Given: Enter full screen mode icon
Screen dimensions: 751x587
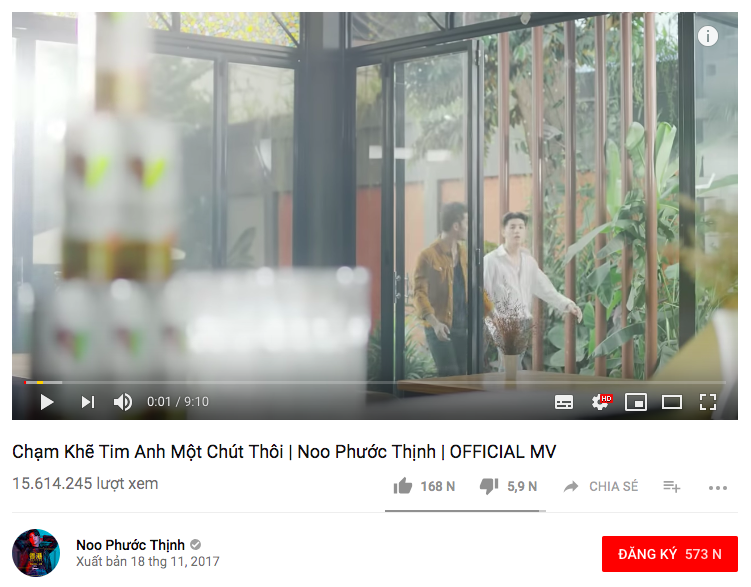Looking at the screenshot, I should [x=707, y=402].
